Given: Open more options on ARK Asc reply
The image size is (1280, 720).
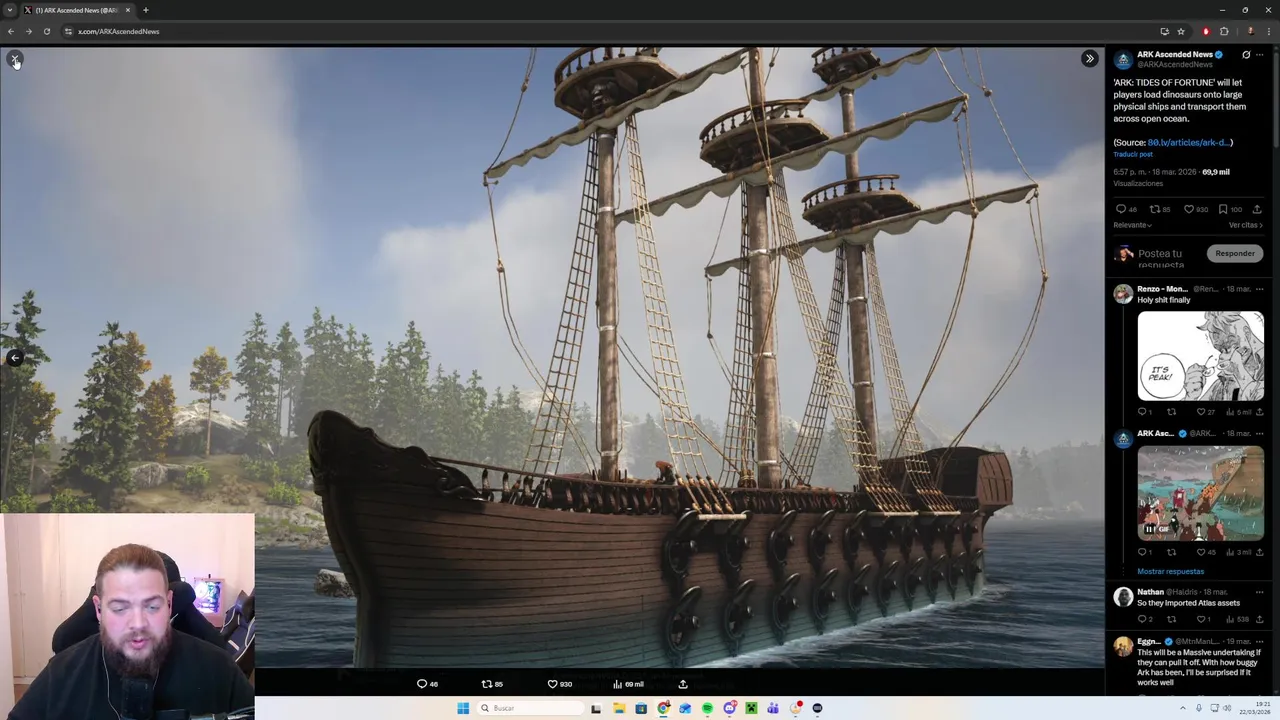Looking at the screenshot, I should click(x=1259, y=434).
